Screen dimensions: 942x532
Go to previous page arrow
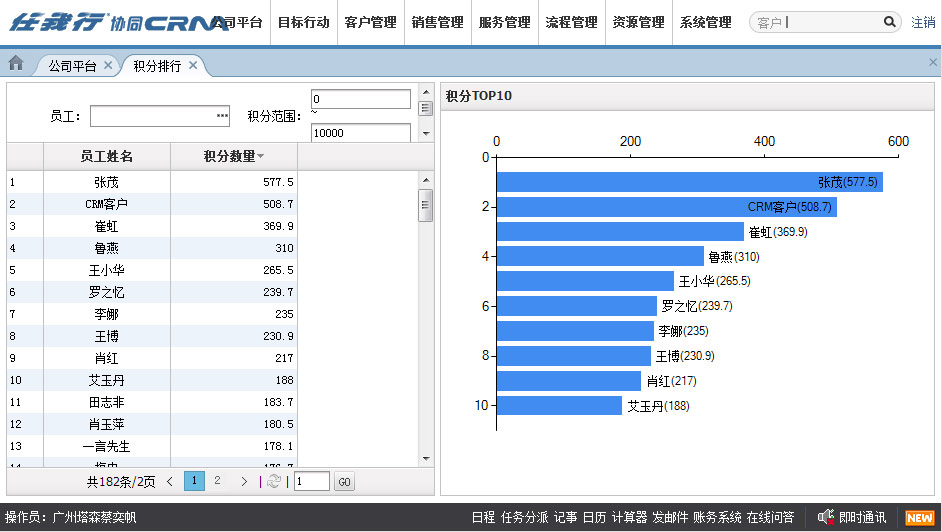point(169,482)
